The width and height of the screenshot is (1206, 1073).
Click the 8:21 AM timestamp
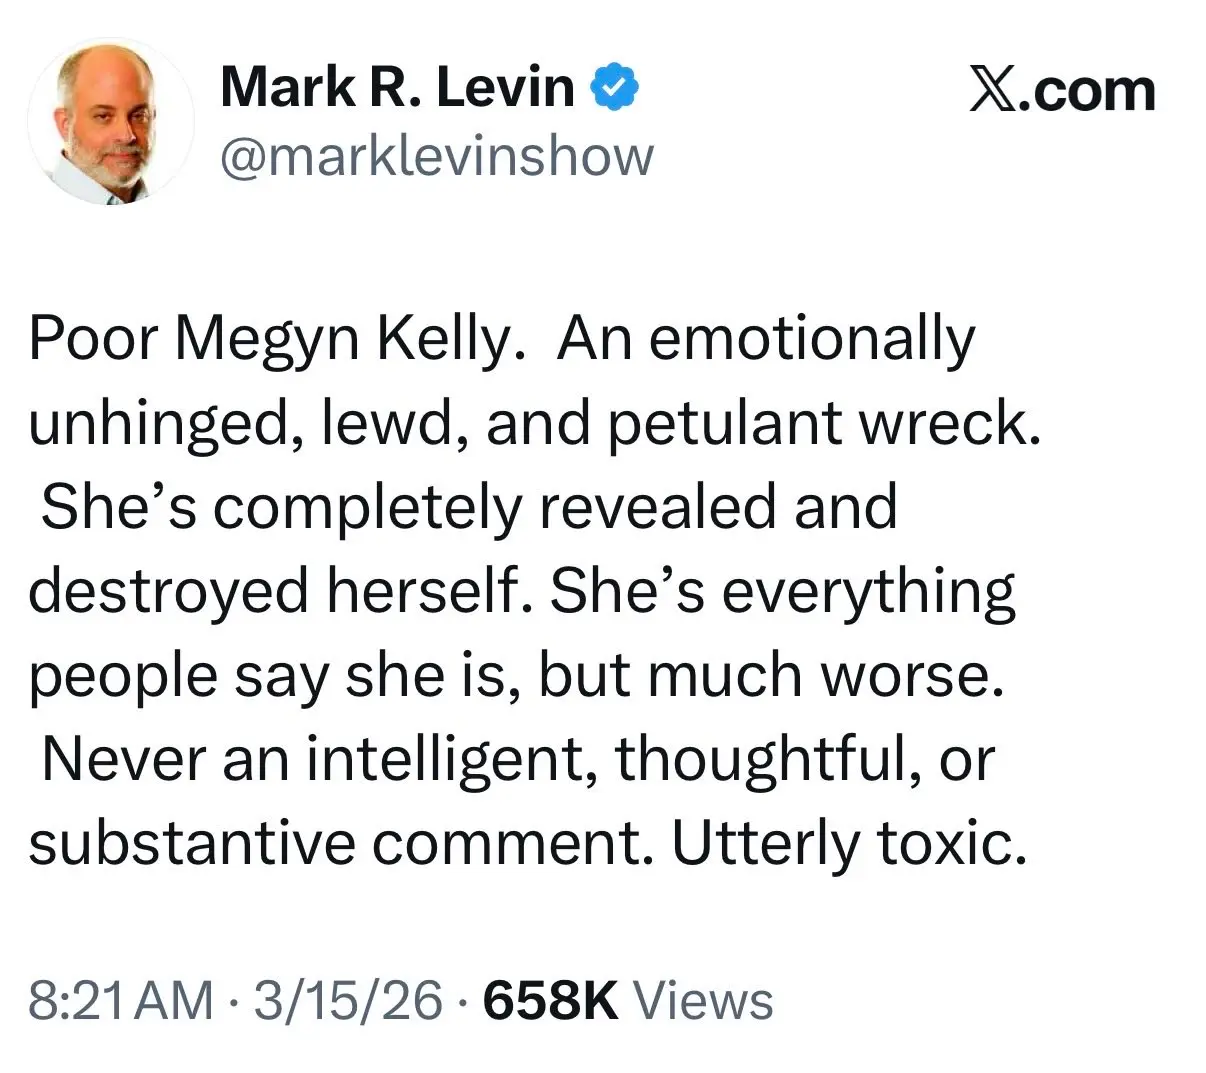(x=121, y=1000)
